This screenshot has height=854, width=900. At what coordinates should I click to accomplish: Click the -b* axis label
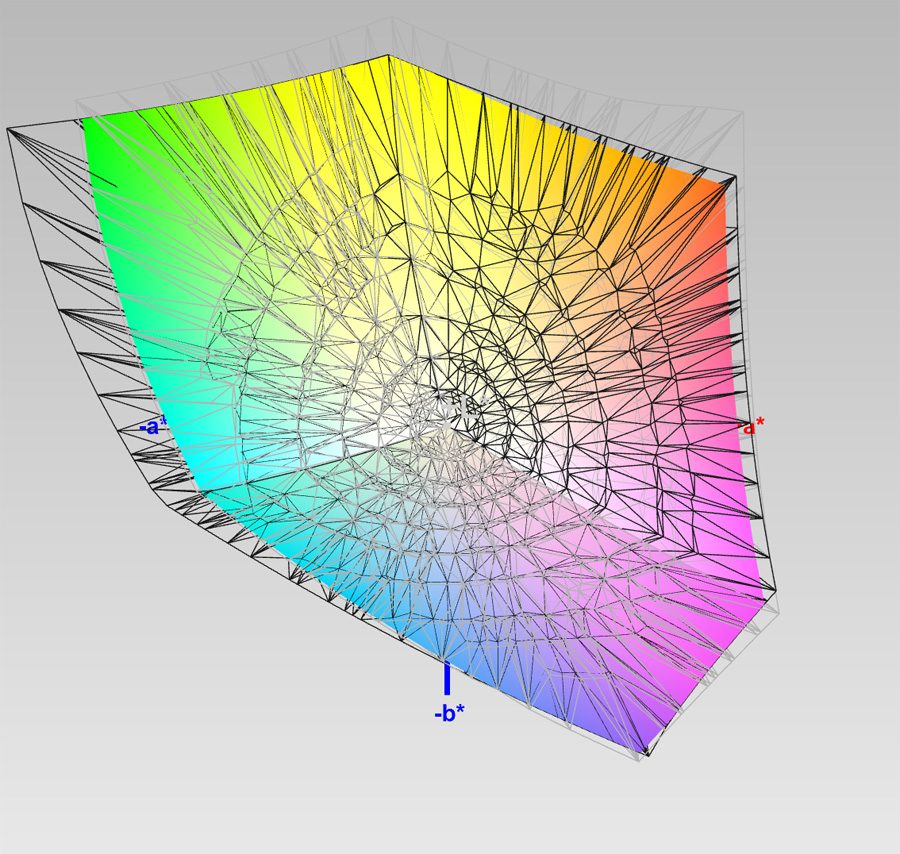point(449,713)
